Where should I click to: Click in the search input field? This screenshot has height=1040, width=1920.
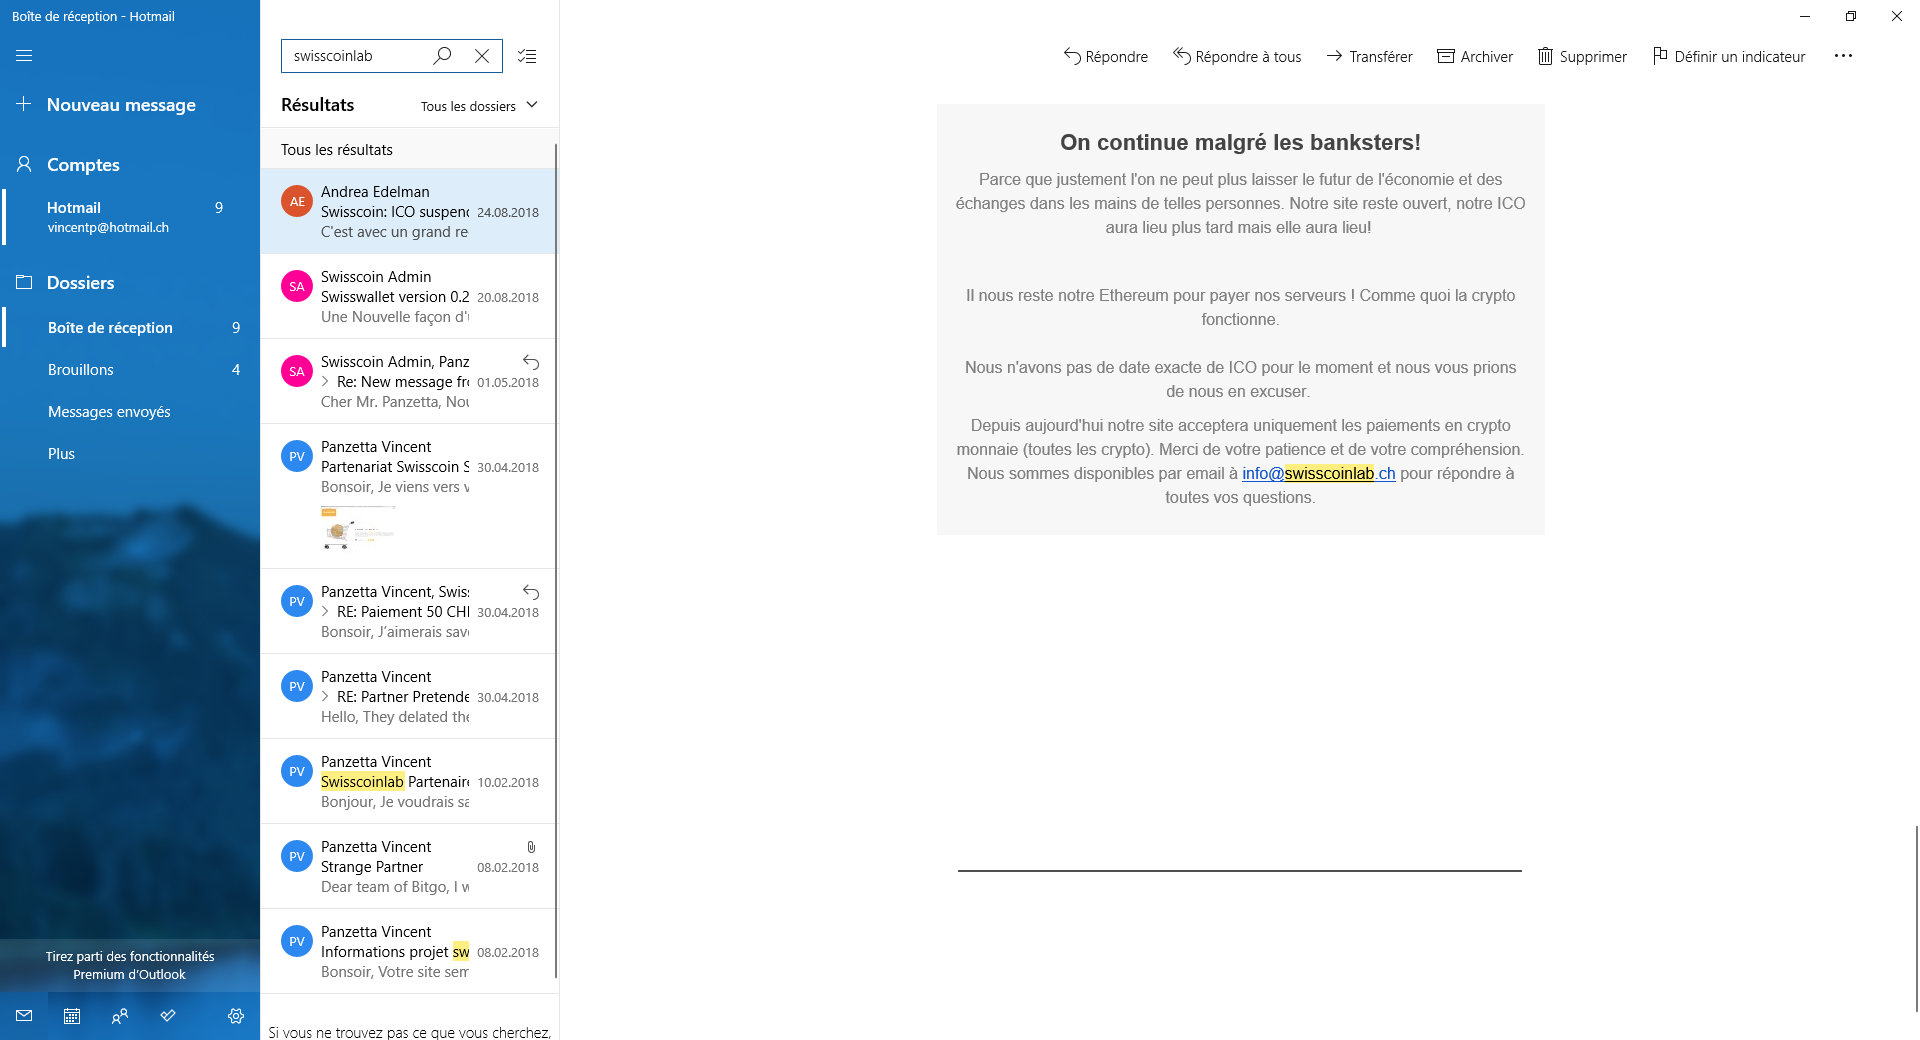click(355, 56)
